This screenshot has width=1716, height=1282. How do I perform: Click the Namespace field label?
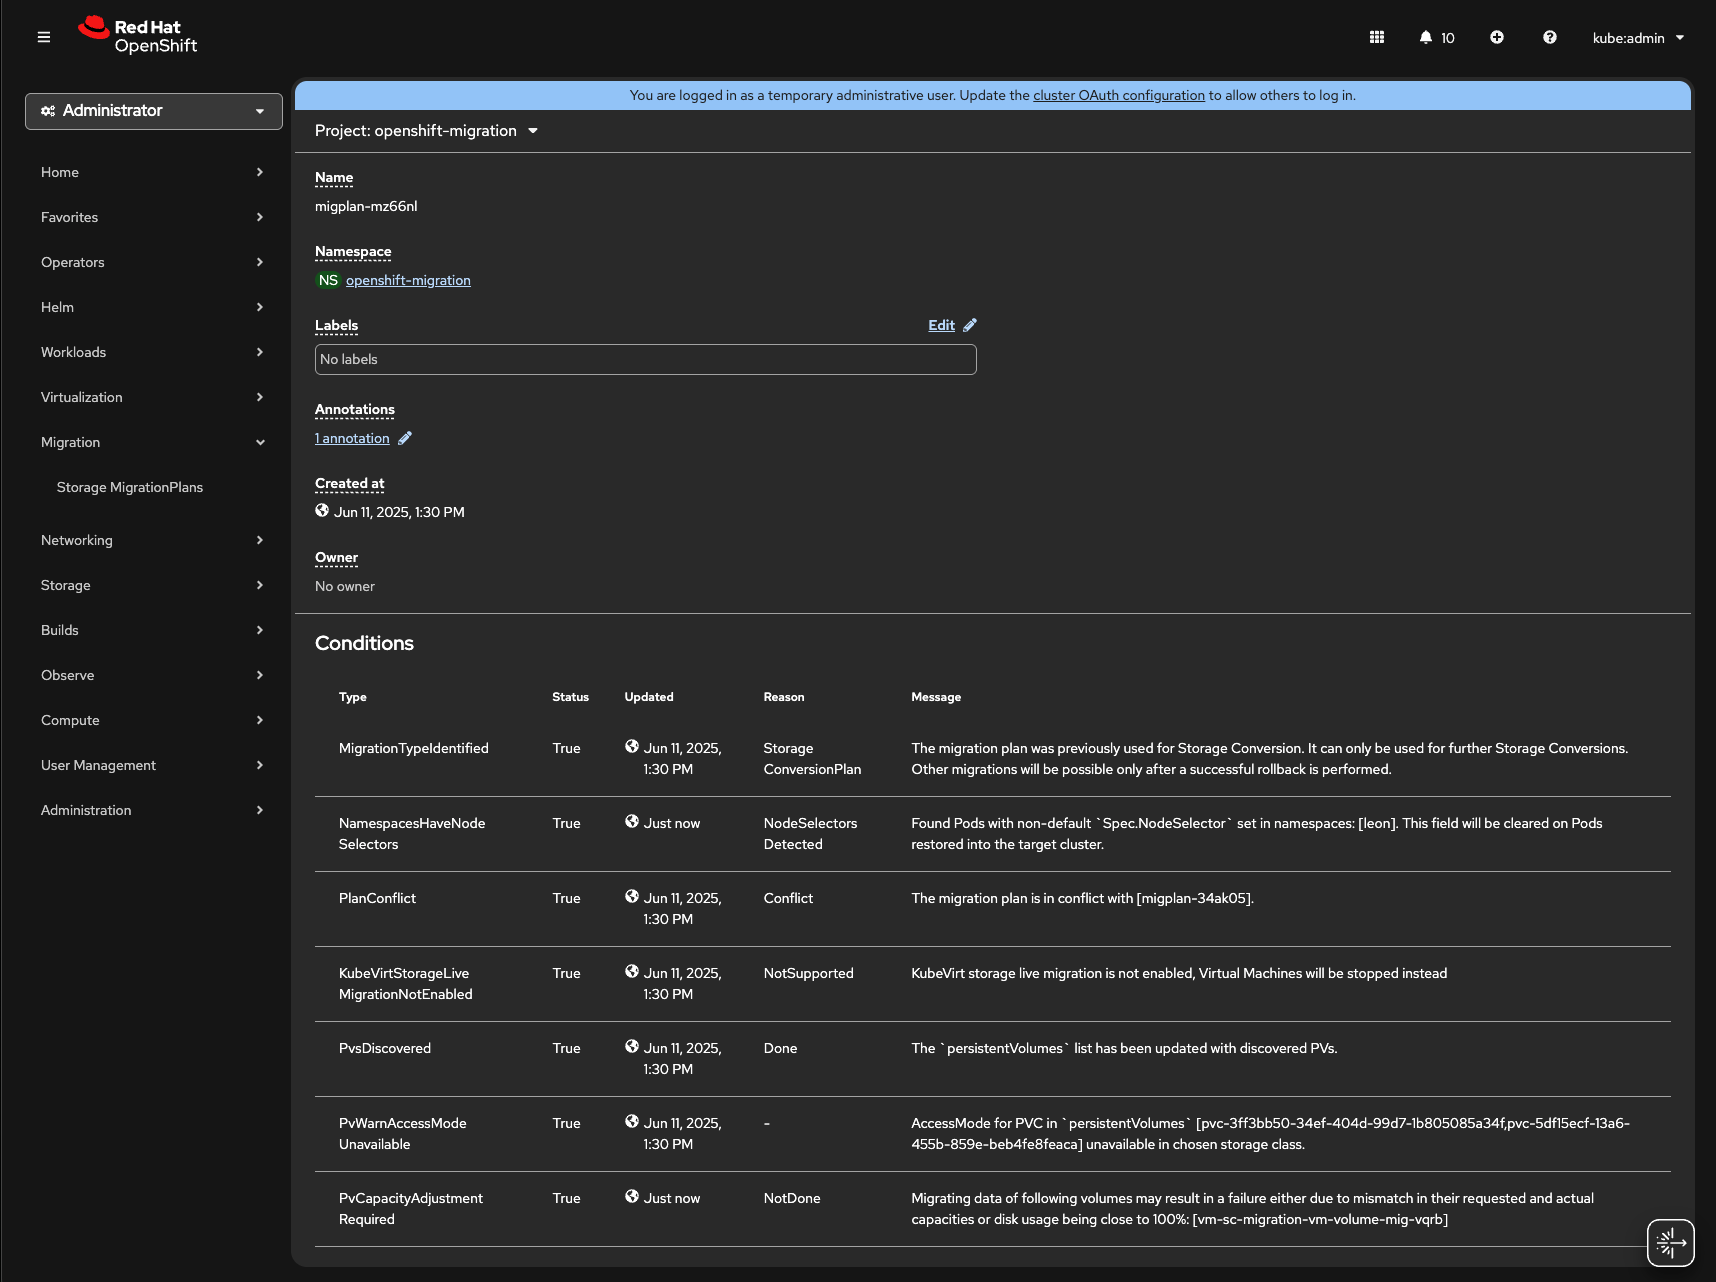point(353,251)
